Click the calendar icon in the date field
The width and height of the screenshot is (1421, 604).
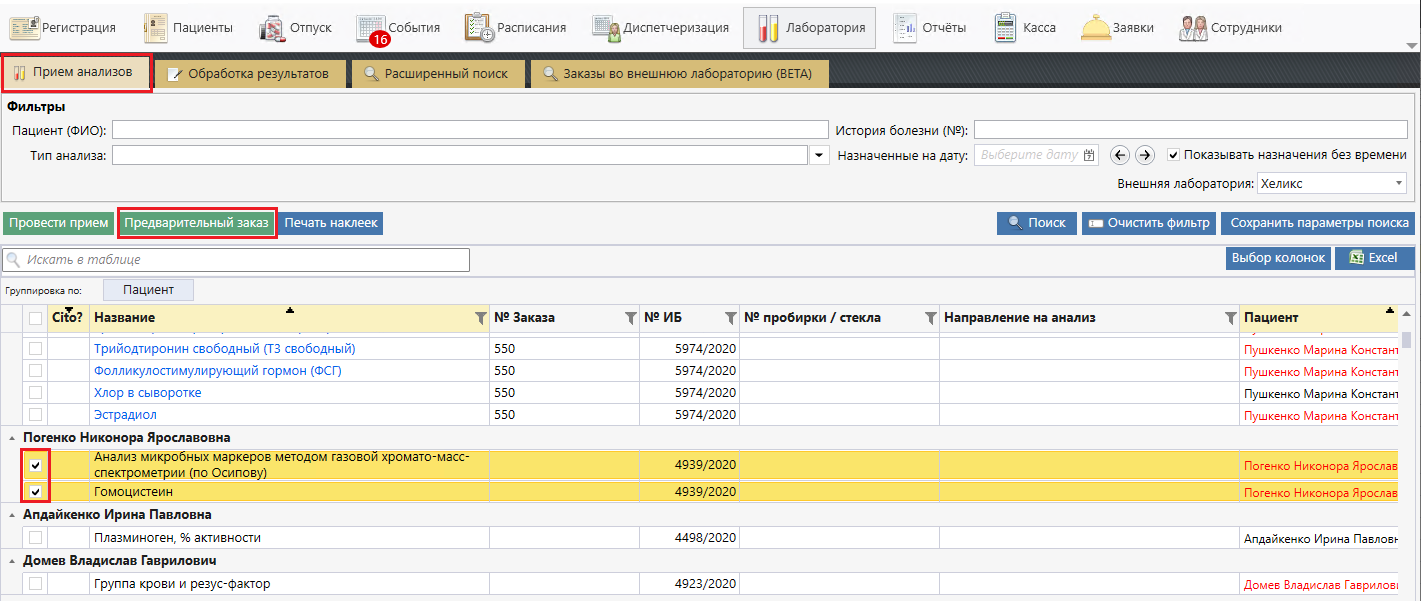tap(1089, 155)
